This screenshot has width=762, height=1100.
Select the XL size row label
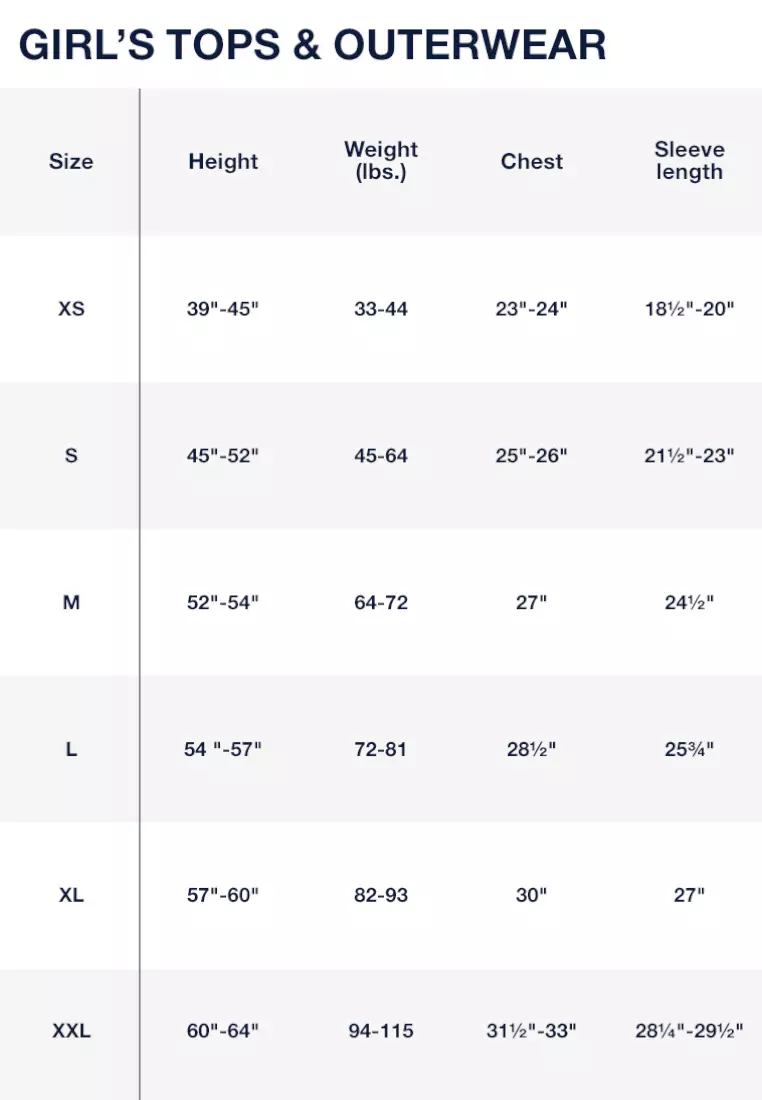point(71,895)
